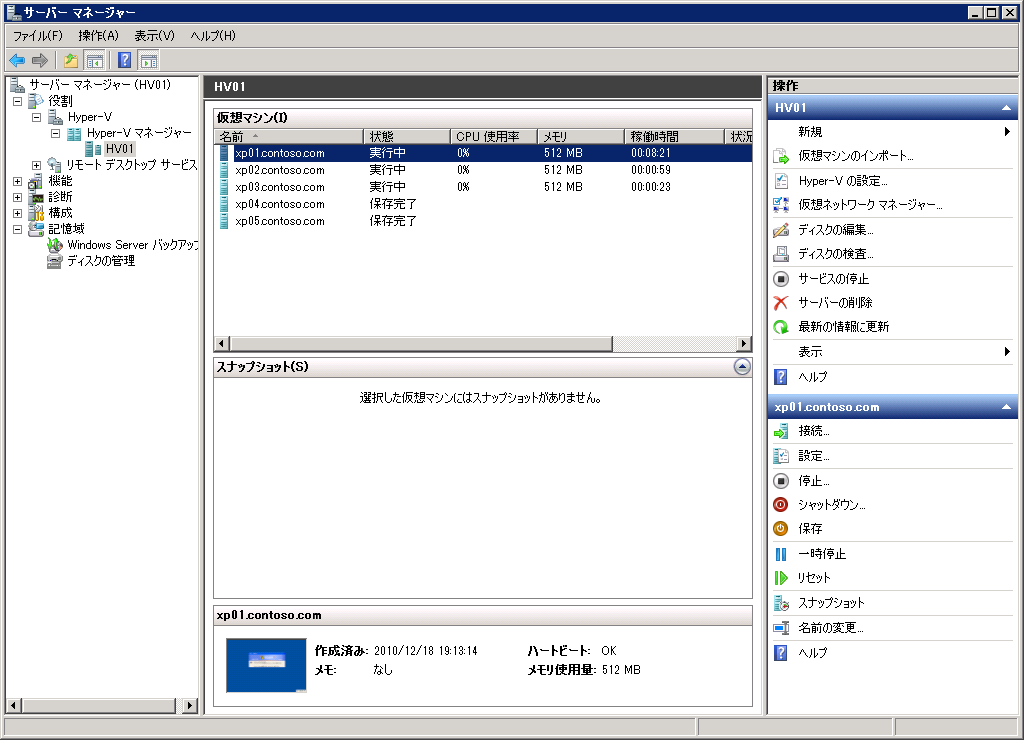This screenshot has width=1024, height=740.
Task: Collapse the 役割 tree node
Action: tap(18, 101)
